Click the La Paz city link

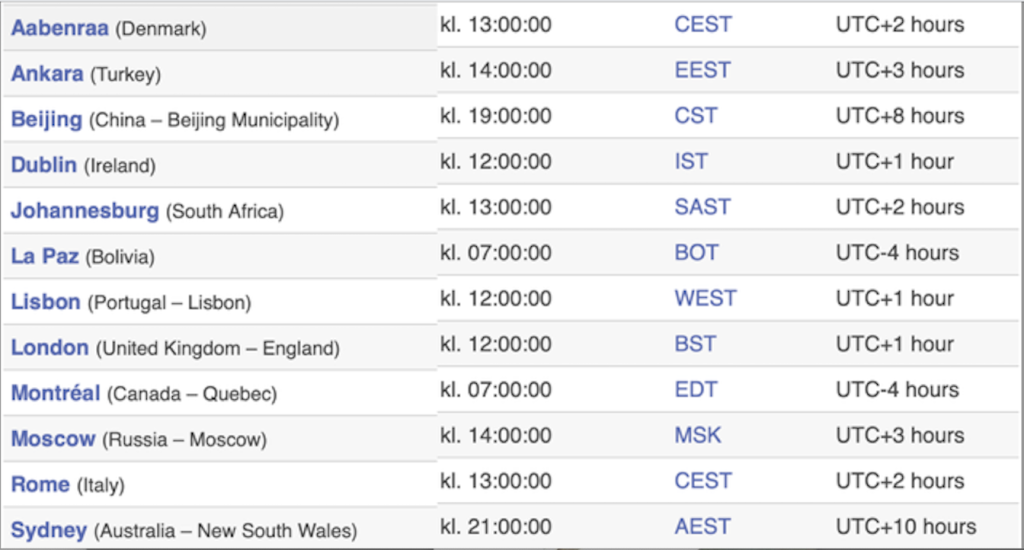pyautogui.click(x=45, y=257)
